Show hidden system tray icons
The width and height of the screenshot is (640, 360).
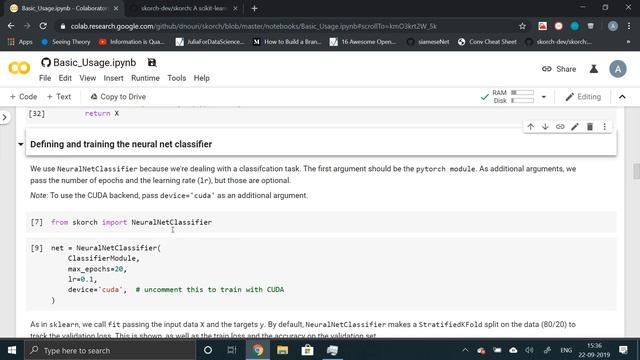point(465,350)
